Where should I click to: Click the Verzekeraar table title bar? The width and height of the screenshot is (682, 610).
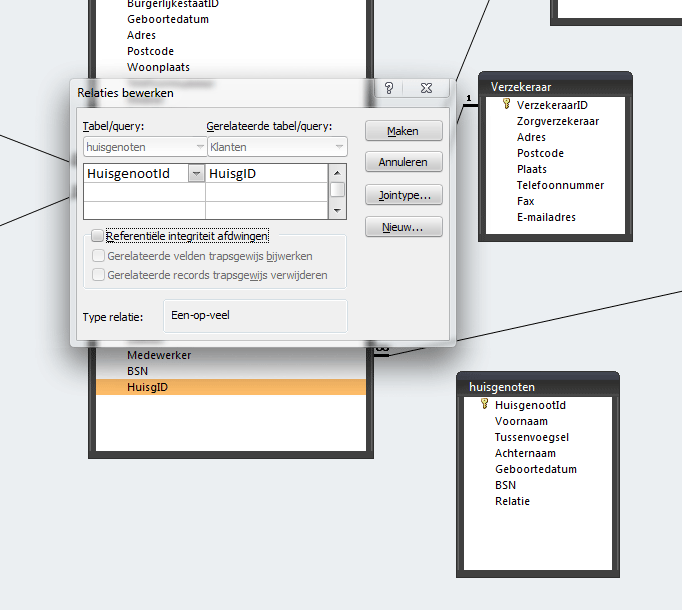coord(555,86)
